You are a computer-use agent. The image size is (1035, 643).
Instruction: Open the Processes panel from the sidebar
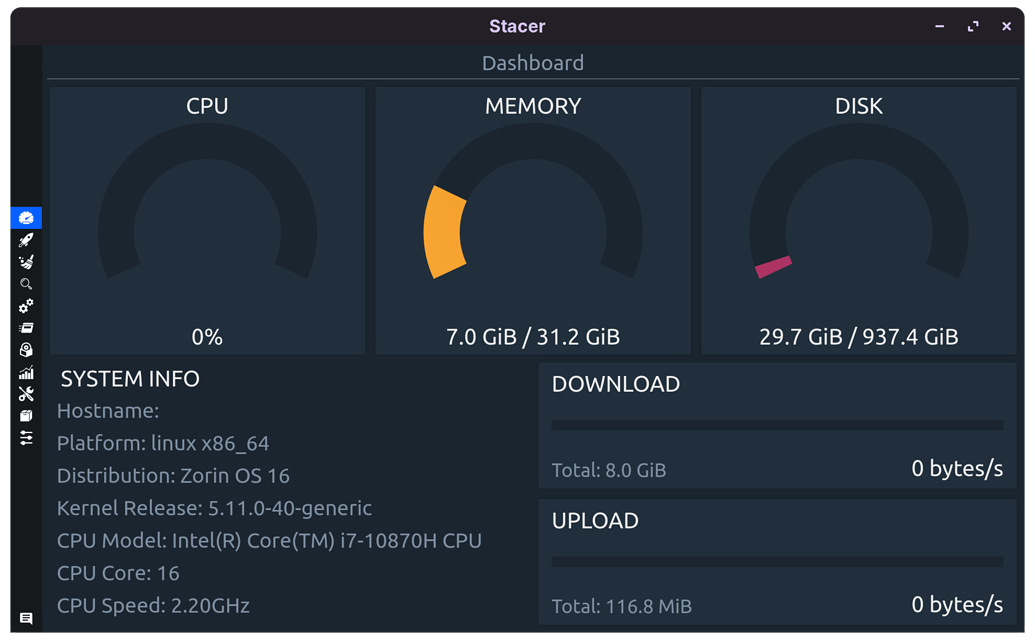click(x=25, y=328)
